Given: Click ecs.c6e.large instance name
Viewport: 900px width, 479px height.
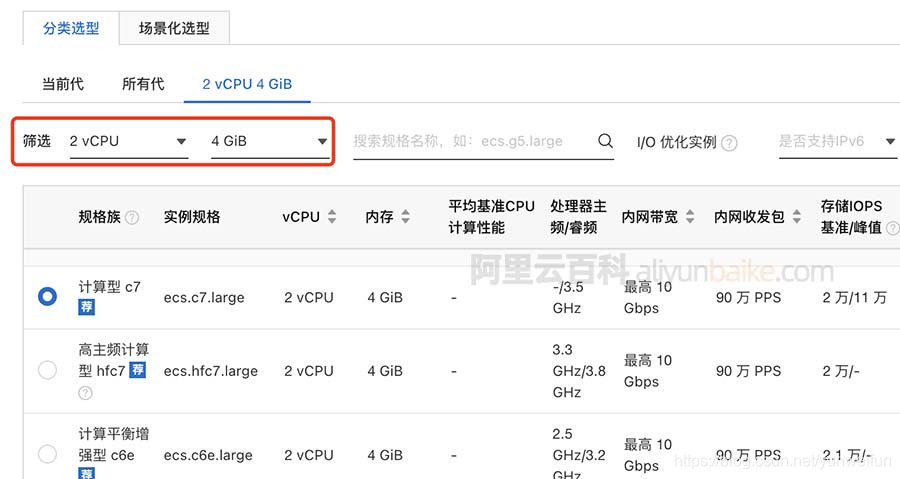Looking at the screenshot, I should [x=208, y=455].
